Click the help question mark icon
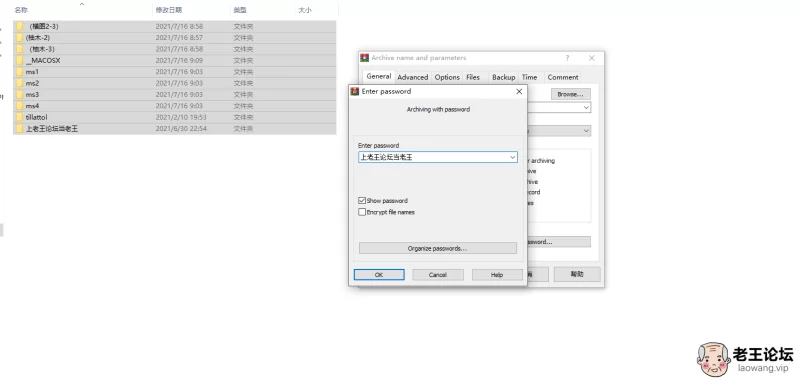Image resolution: width=800 pixels, height=388 pixels. coord(567,58)
